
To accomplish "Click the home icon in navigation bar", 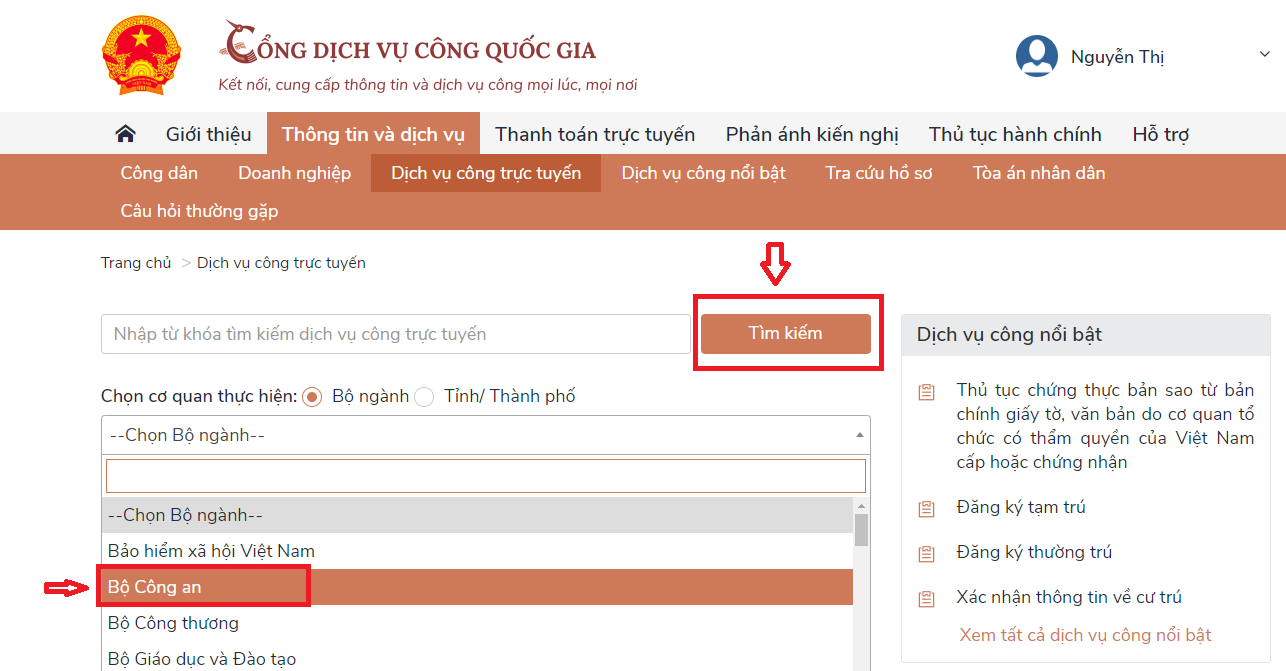I will [125, 134].
